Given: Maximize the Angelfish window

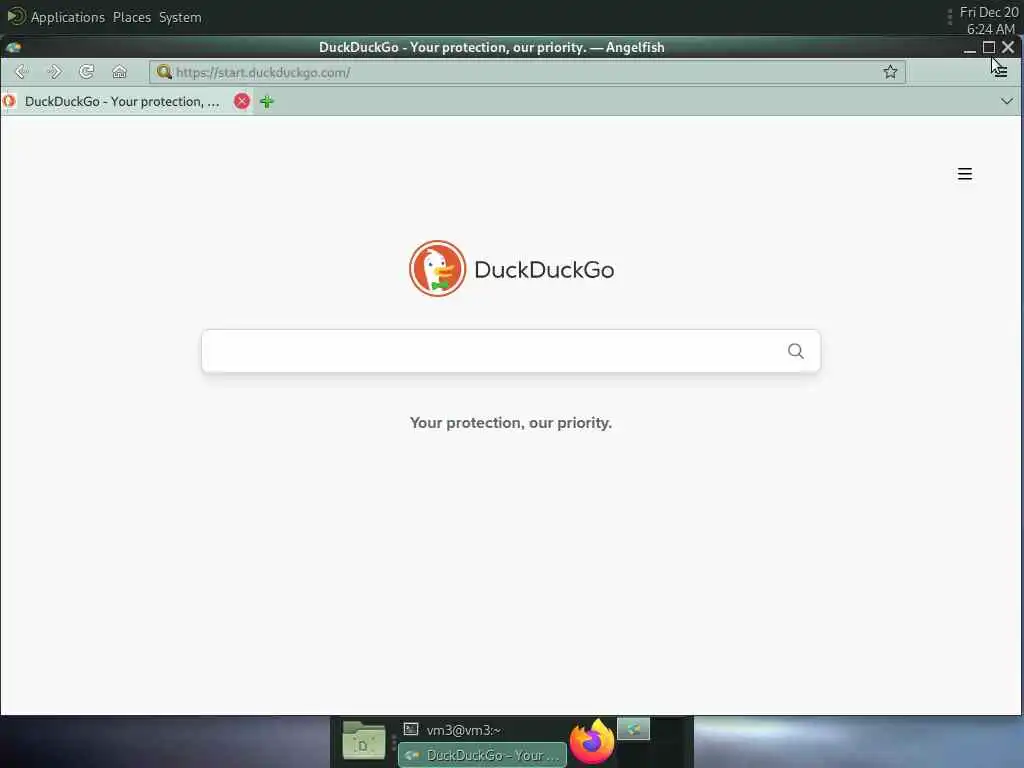Looking at the screenshot, I should [989, 47].
